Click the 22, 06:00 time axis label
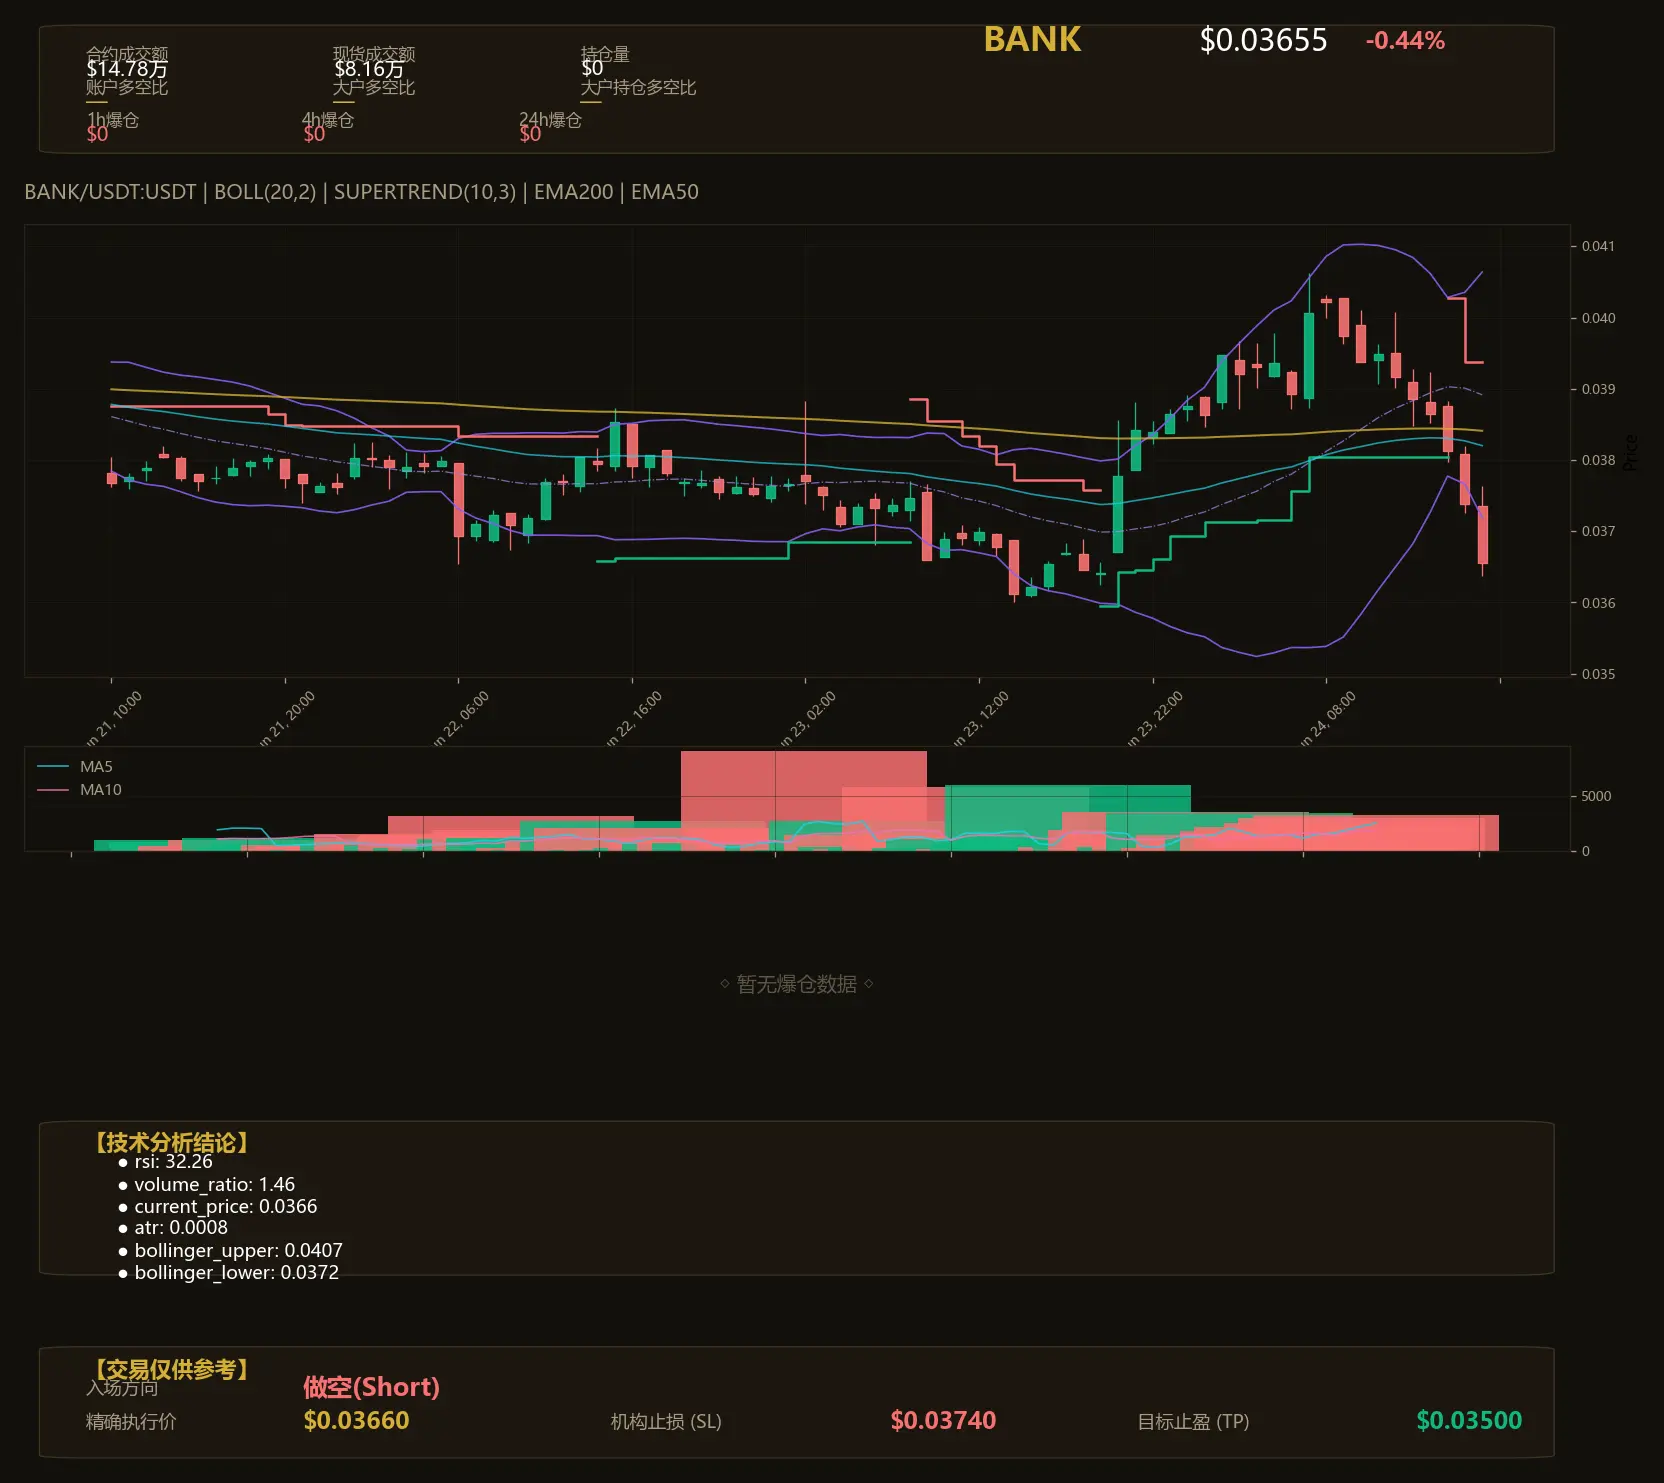1664x1483 pixels. (463, 718)
